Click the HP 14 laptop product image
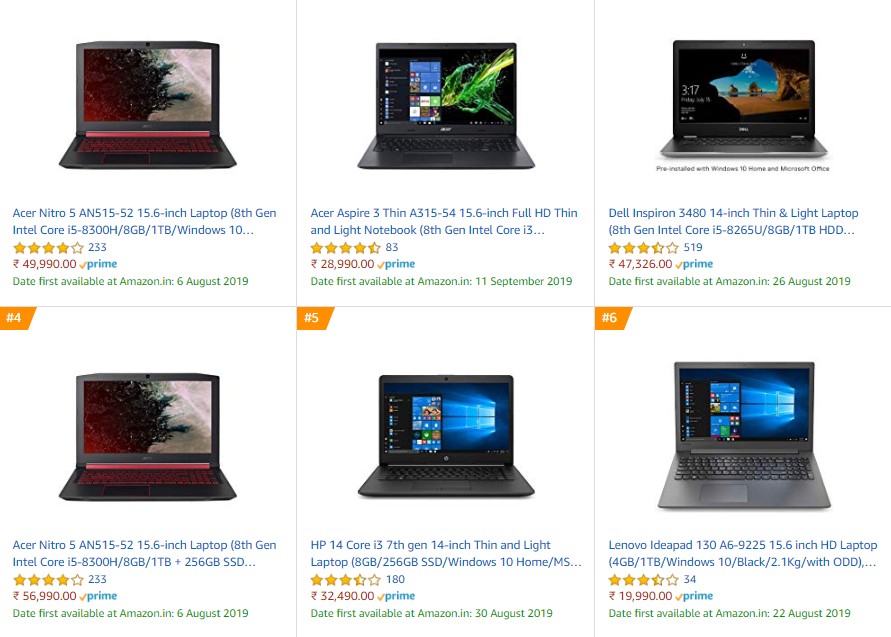Screen dimensions: 891x637 446,436
